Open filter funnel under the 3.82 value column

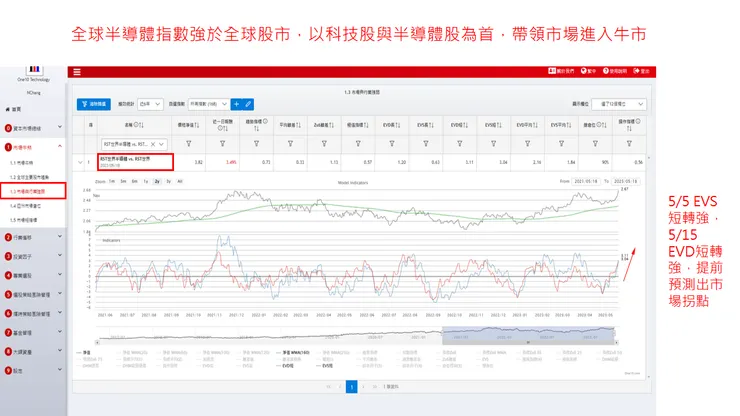point(188,144)
